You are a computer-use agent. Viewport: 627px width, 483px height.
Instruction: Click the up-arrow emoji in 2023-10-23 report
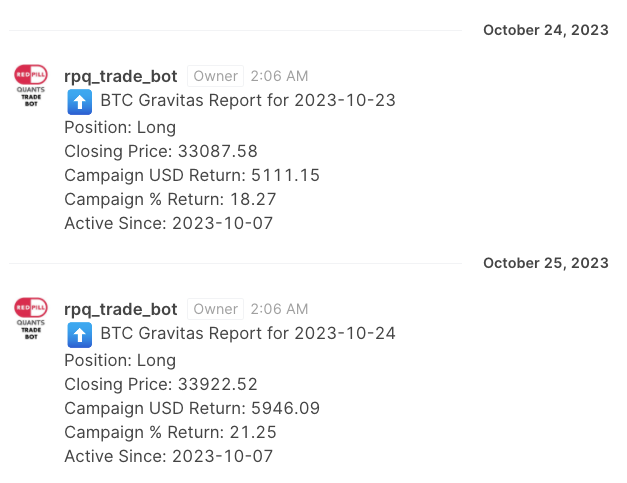click(x=80, y=102)
